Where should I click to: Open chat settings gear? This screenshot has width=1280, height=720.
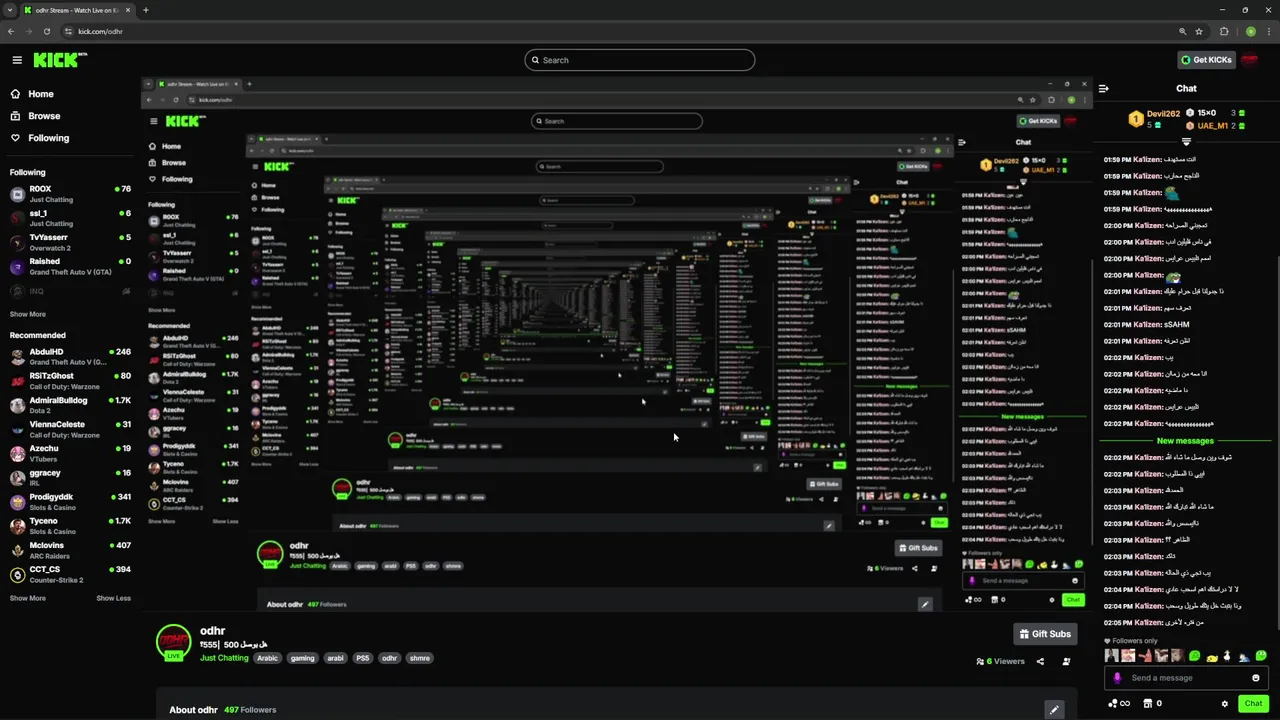click(1224, 703)
